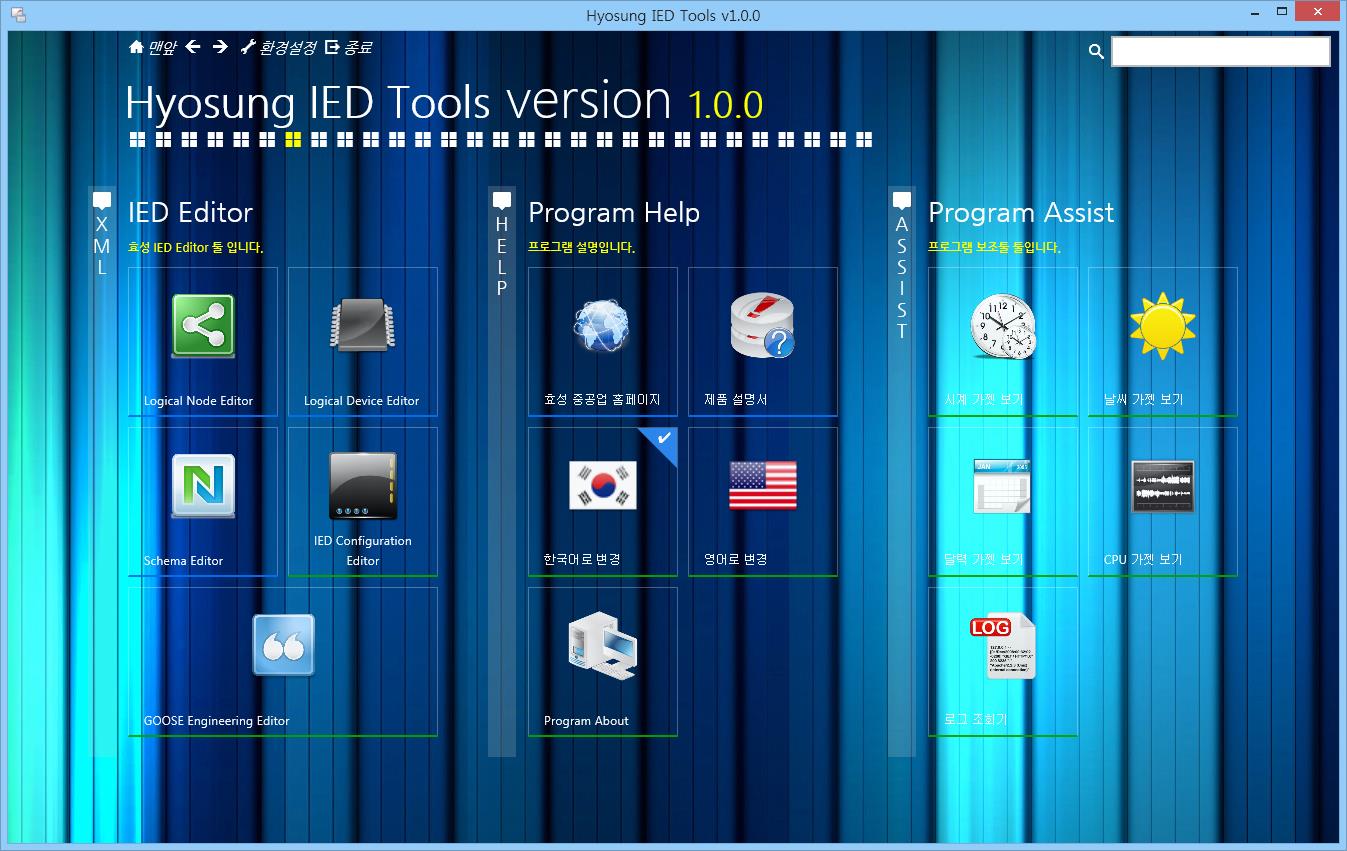Visit 효성 중공업 홈페이지 globe tile
This screenshot has width=1347, height=851.
pos(603,341)
